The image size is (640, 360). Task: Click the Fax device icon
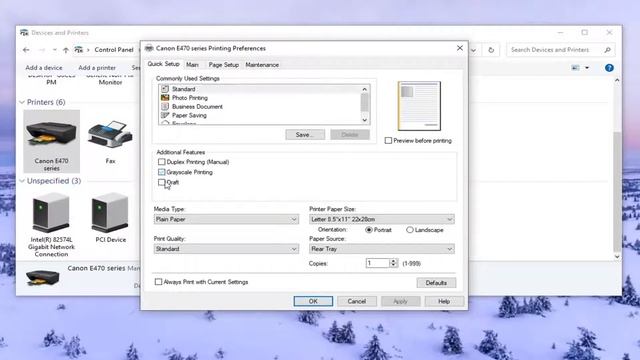pyautogui.click(x=110, y=135)
